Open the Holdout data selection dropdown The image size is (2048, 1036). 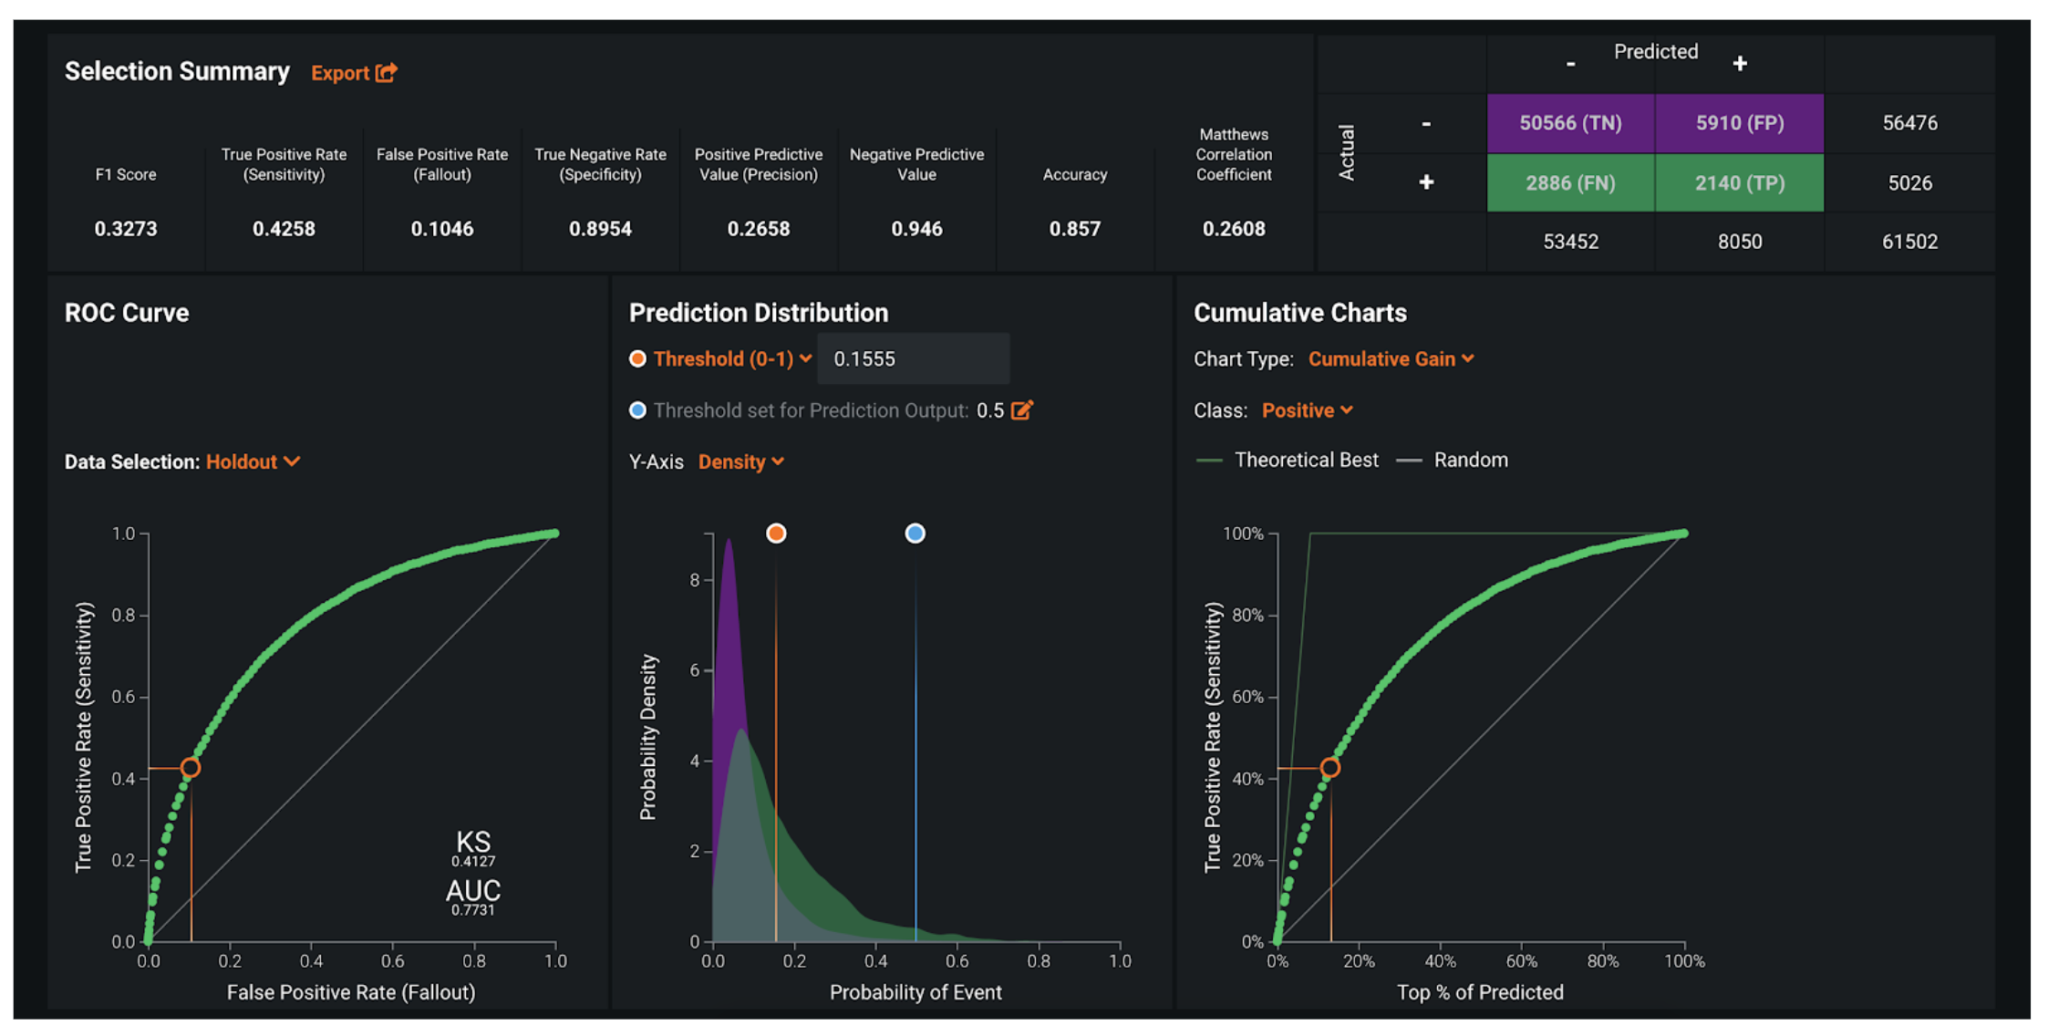point(253,462)
